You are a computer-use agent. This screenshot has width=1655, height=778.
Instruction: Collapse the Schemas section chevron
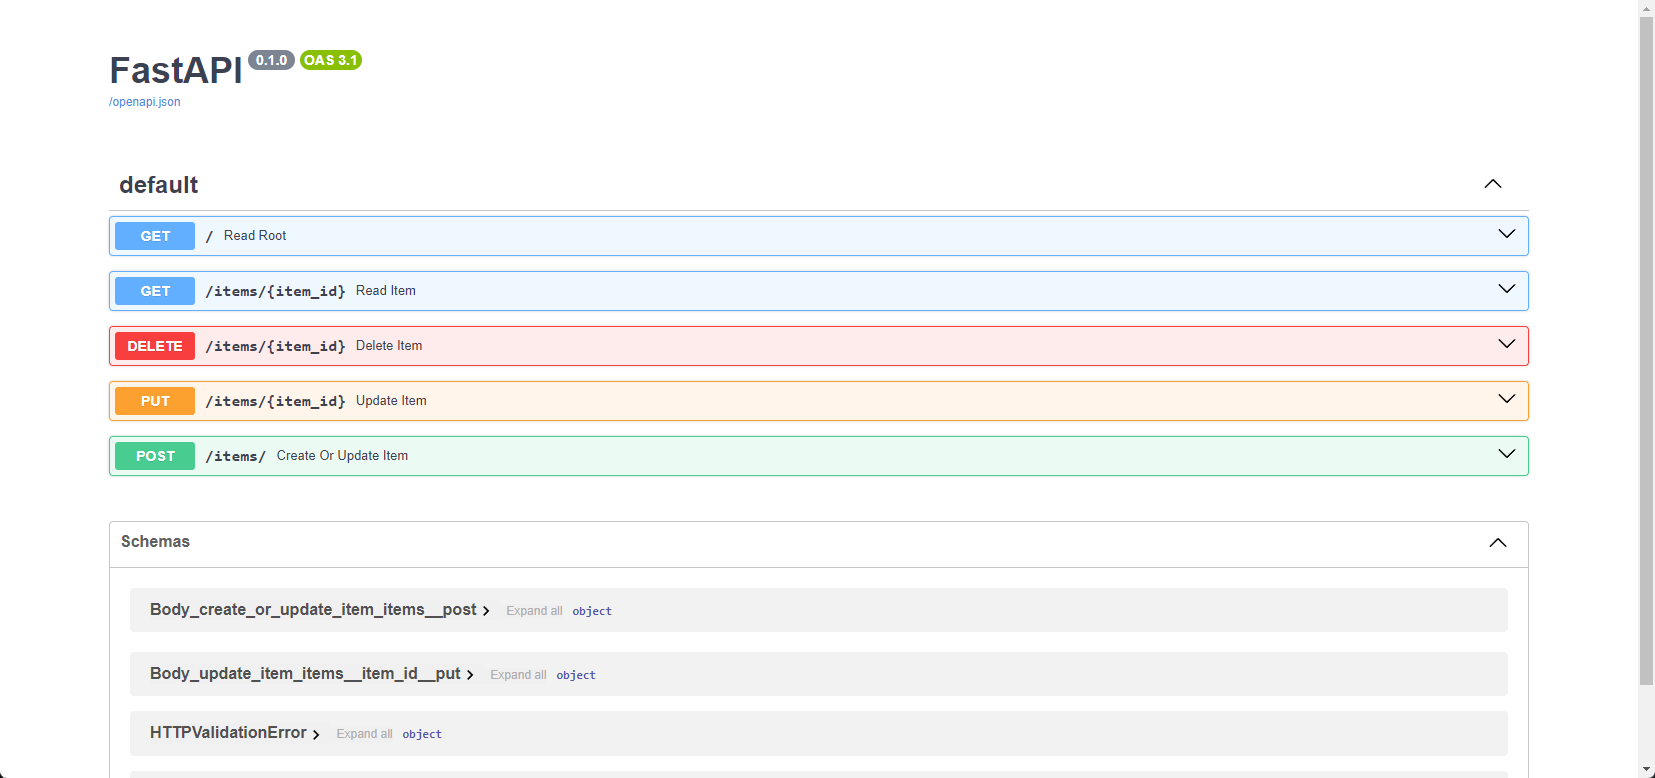[x=1498, y=543]
